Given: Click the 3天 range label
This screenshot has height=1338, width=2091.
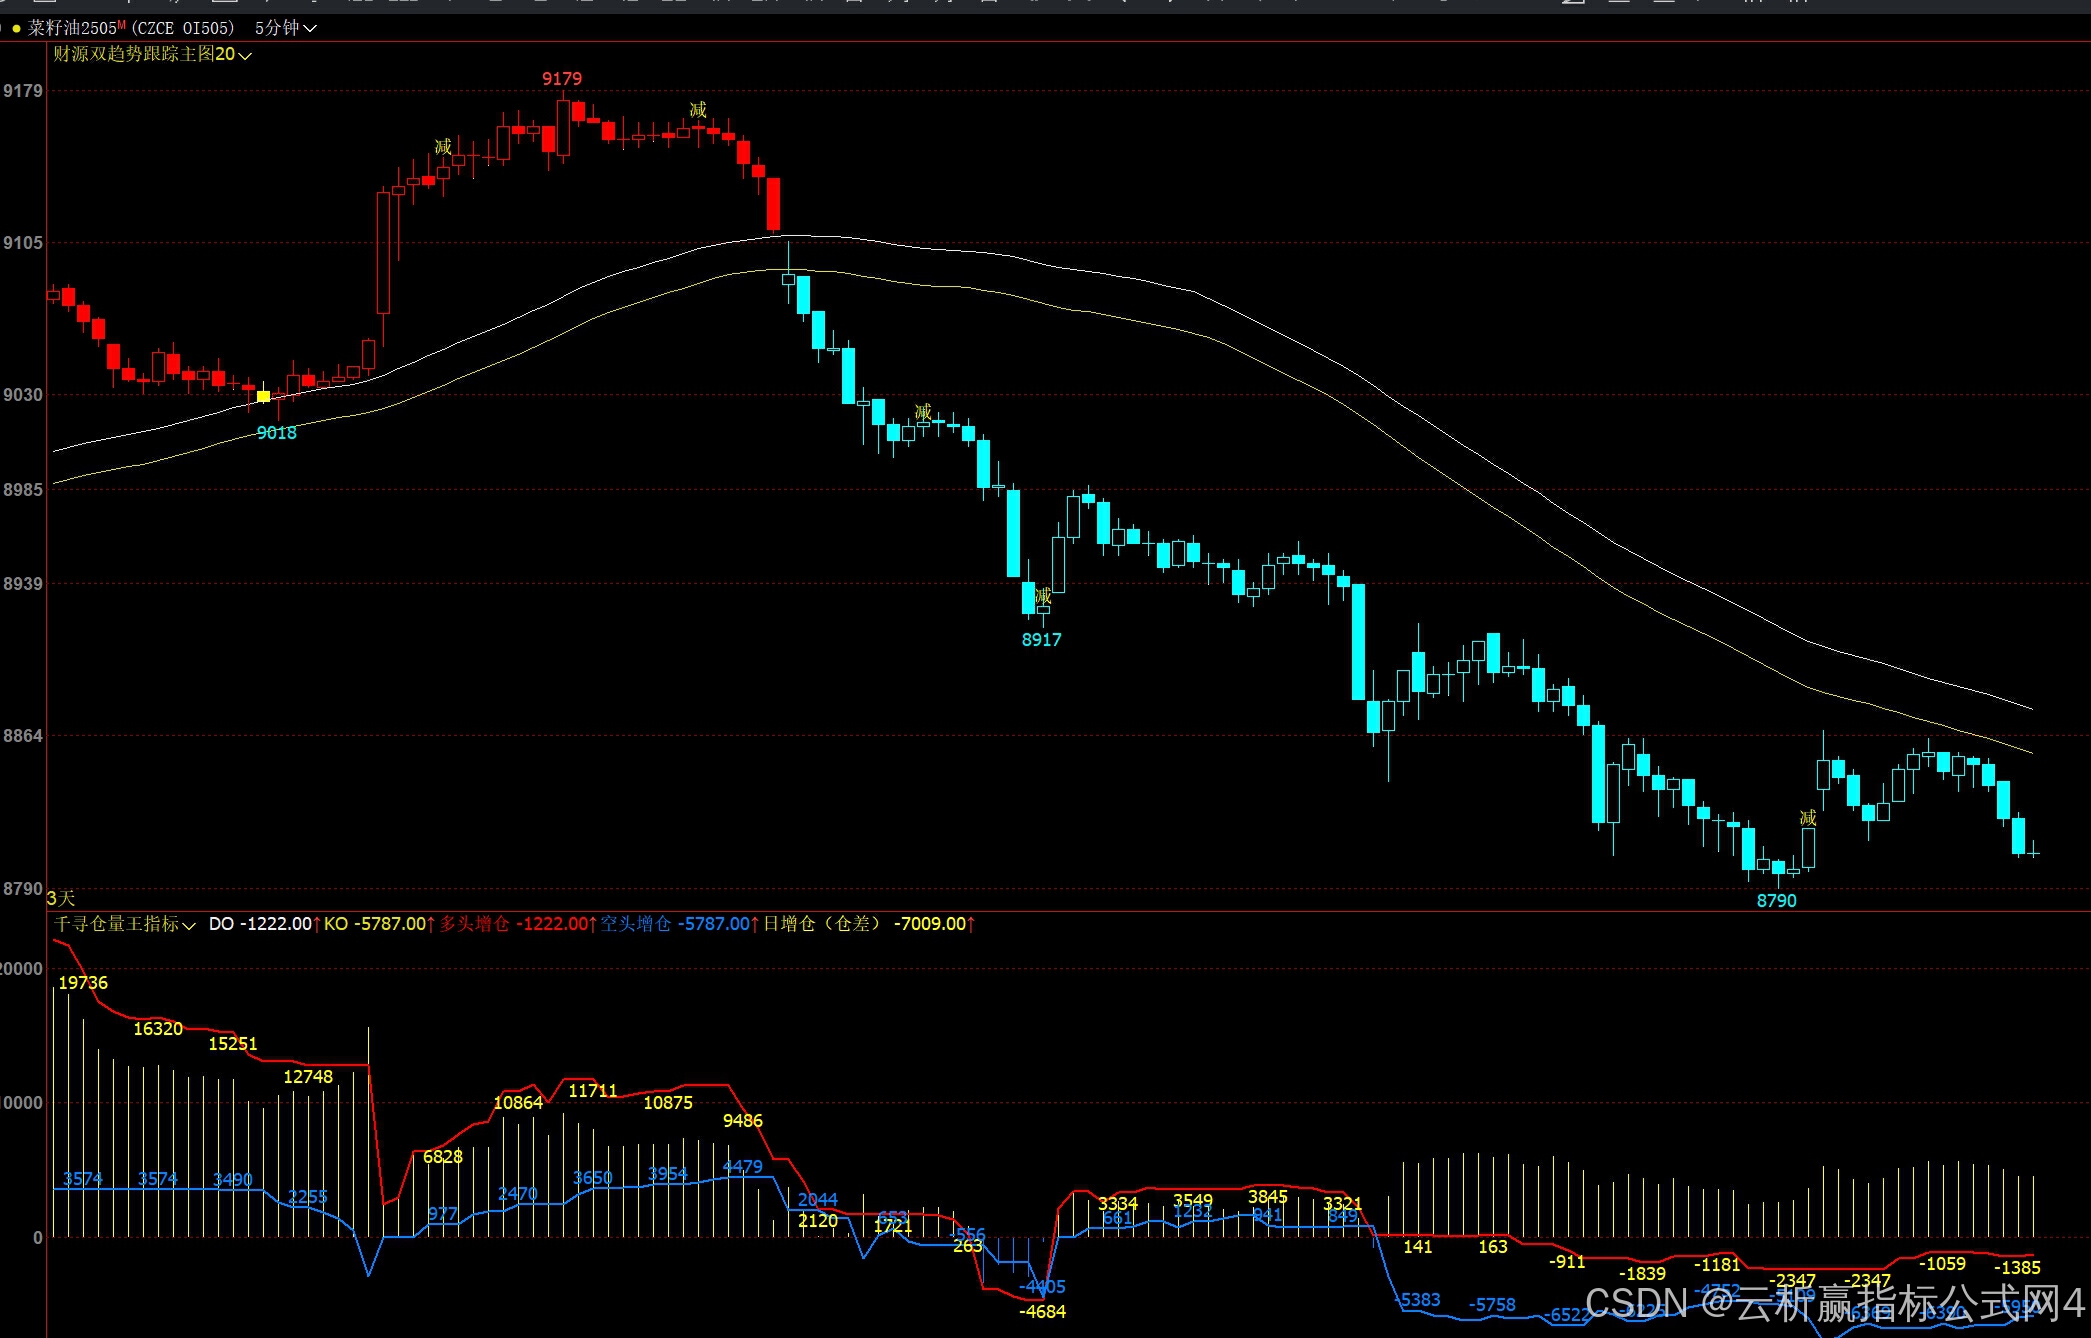Looking at the screenshot, I should click(61, 898).
